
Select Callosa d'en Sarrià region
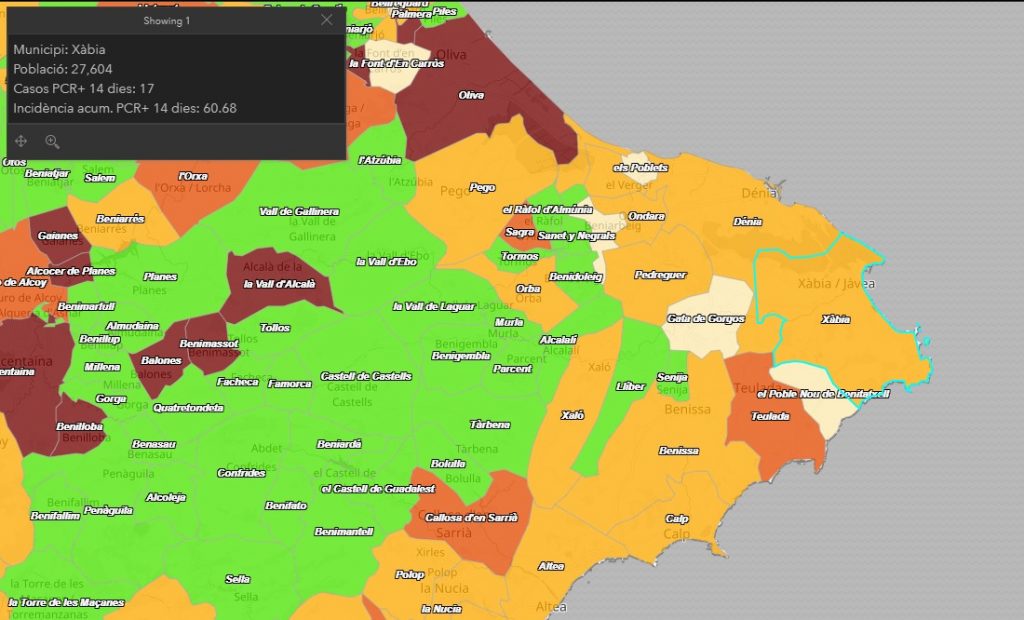coord(471,517)
